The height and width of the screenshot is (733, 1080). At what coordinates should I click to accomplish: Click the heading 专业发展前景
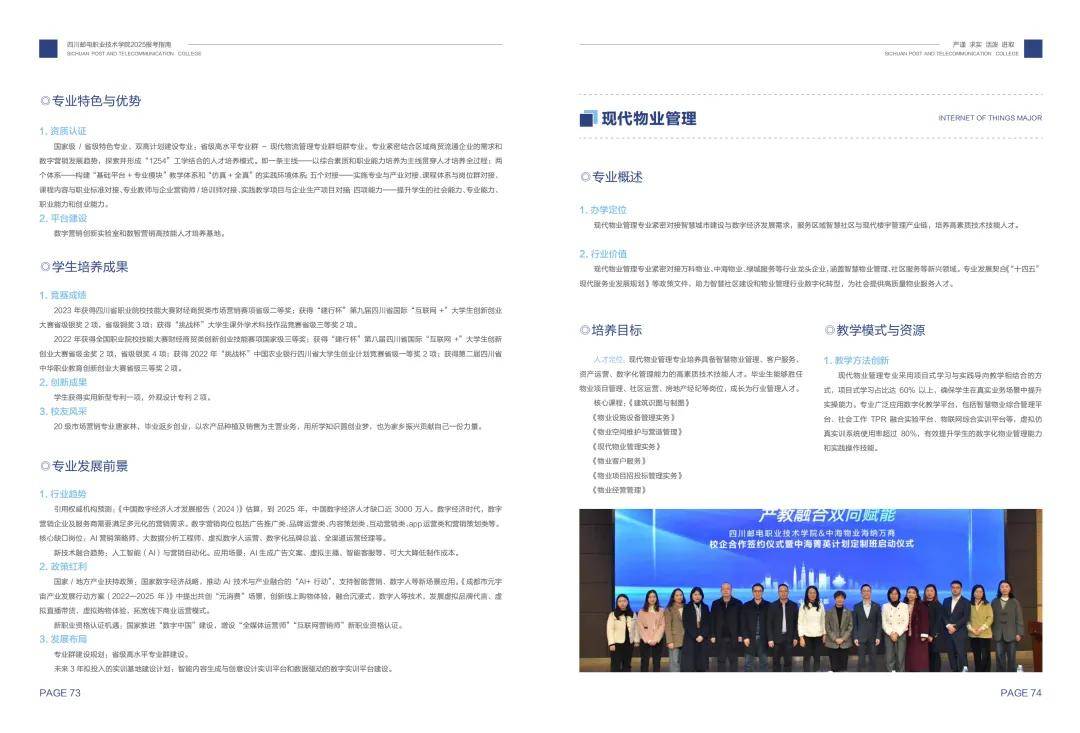(90, 466)
